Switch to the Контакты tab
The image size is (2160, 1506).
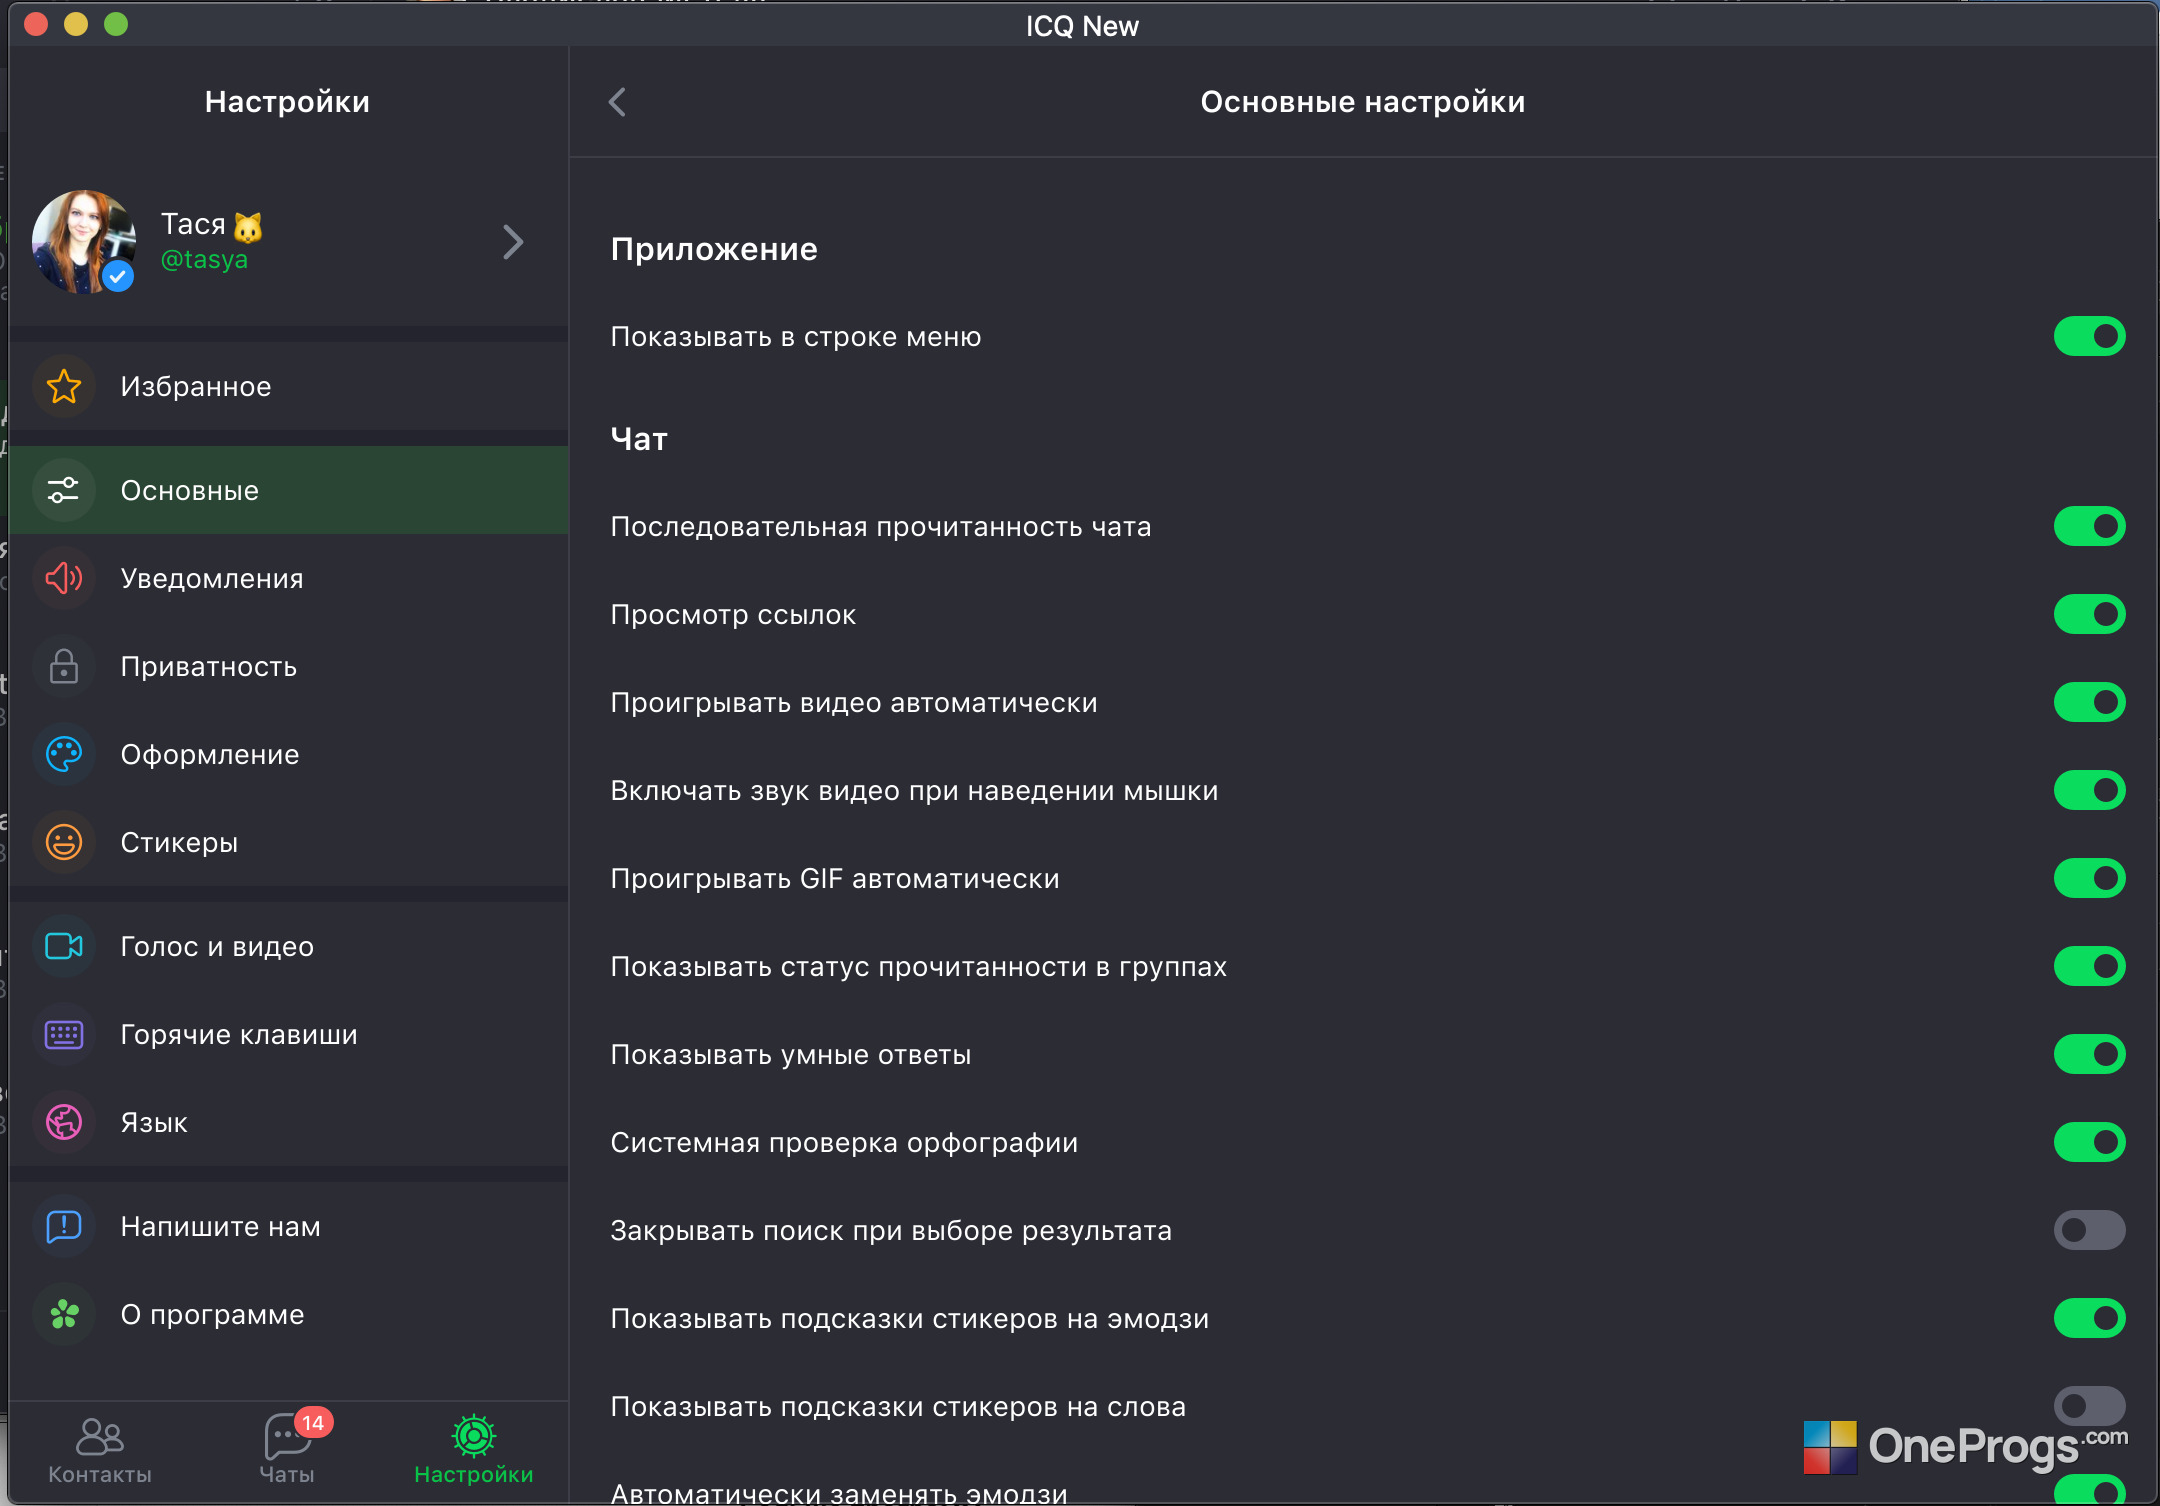100,1451
